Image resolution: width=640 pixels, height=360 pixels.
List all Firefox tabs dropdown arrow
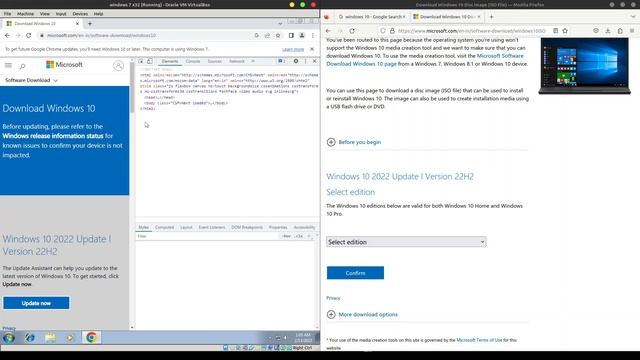[x=633, y=17]
